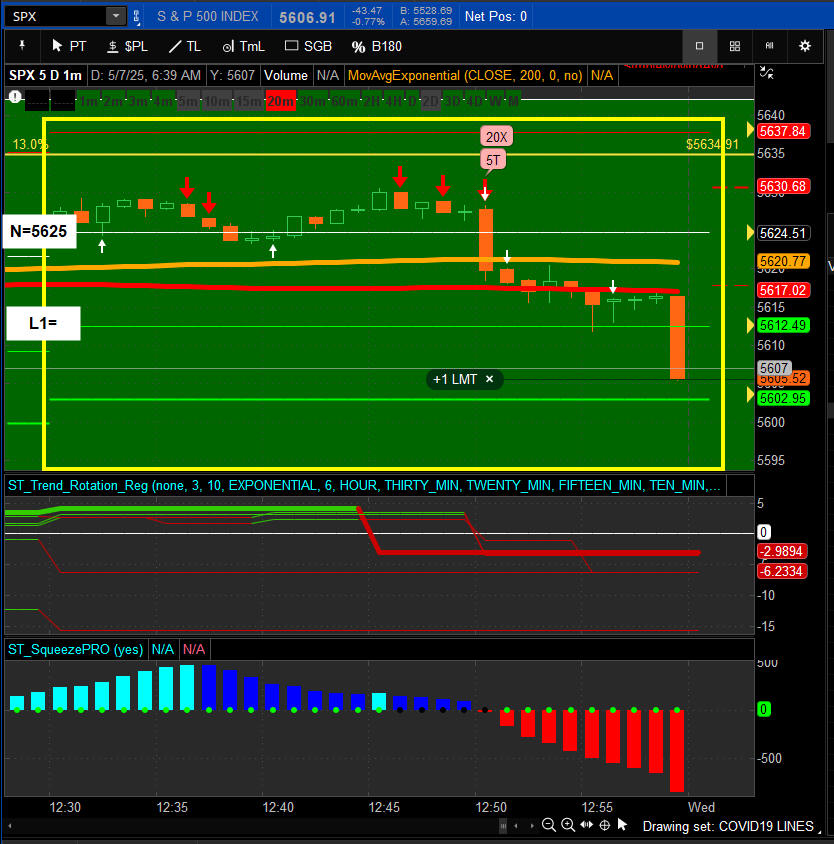Click the Volume study label
This screenshot has height=844, width=834.
pos(285,75)
